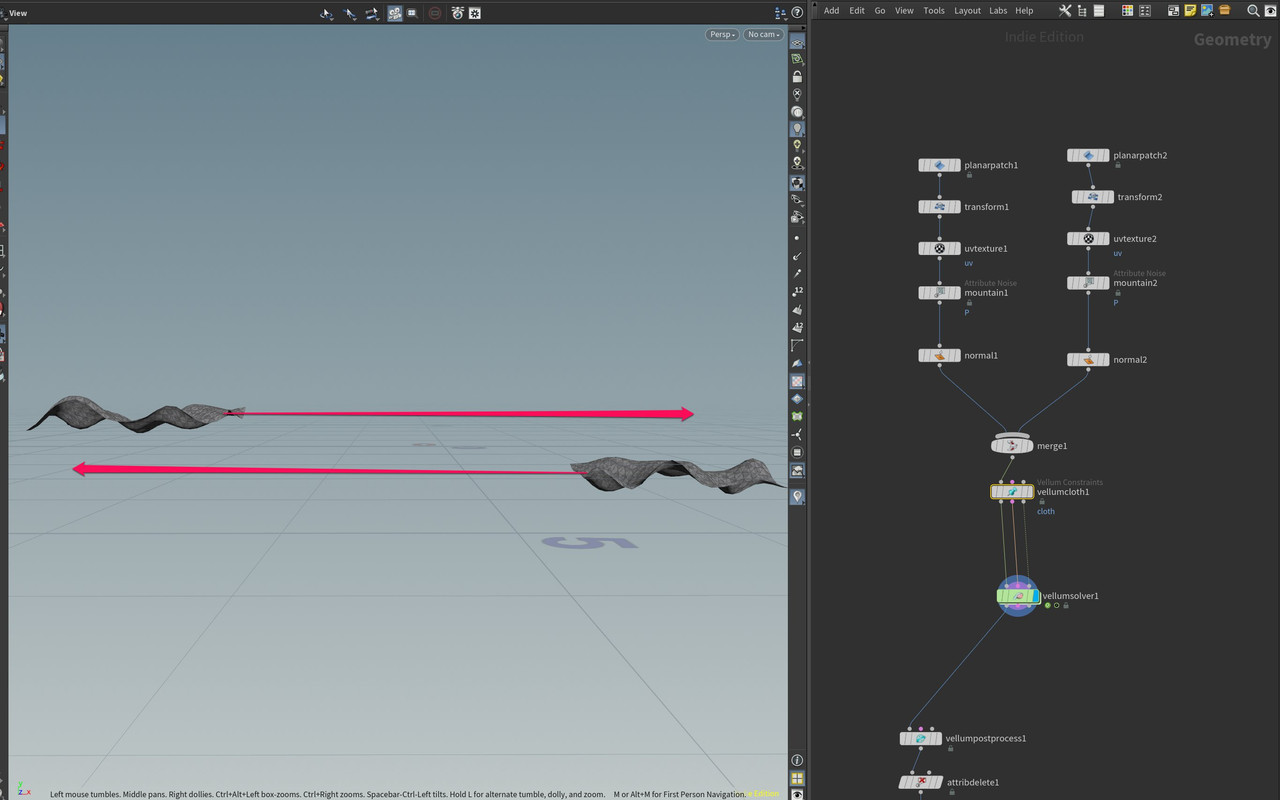Select the attribdelete1 node
1280x800 pixels.
pyautogui.click(x=920, y=782)
